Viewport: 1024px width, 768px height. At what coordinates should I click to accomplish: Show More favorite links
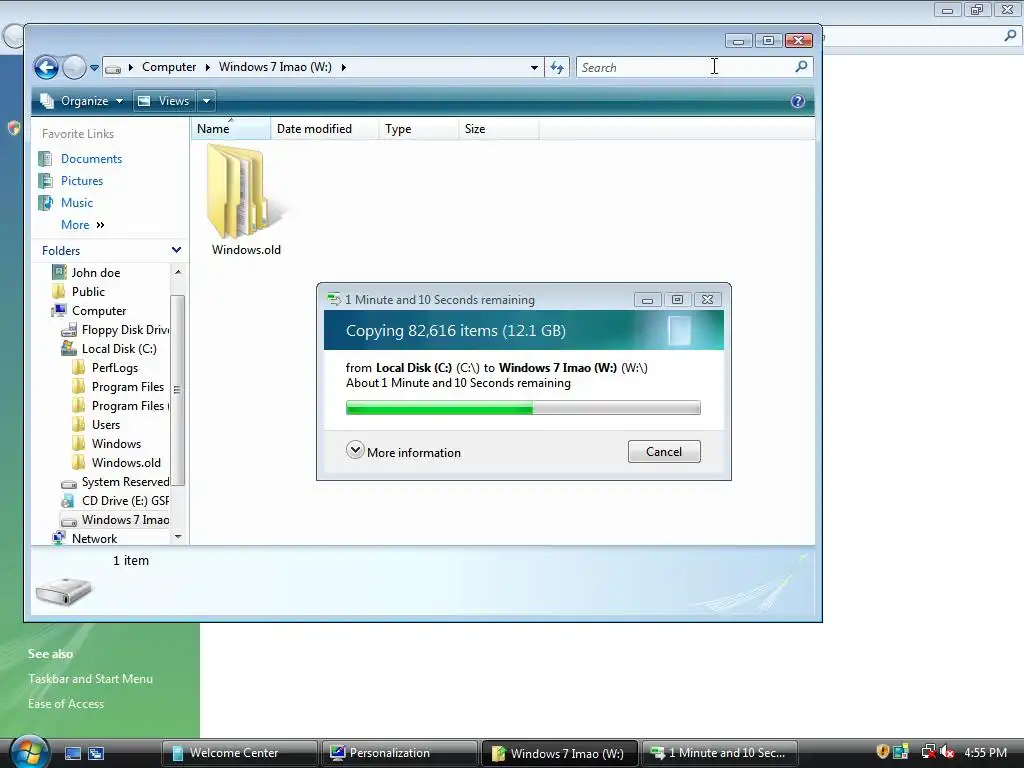tap(82, 225)
